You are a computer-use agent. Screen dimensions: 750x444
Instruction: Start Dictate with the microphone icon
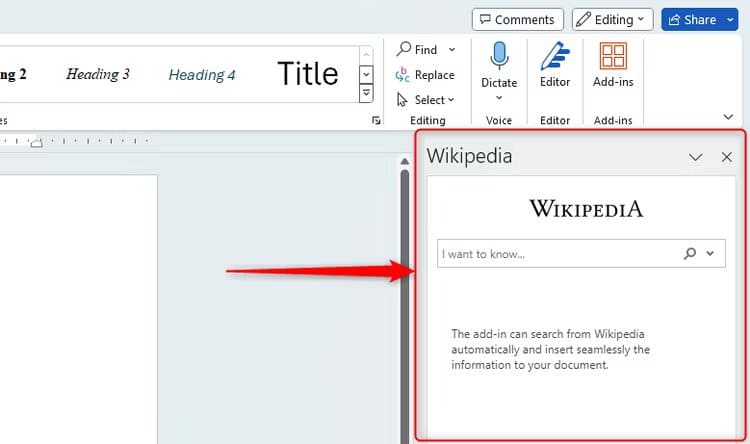499,55
